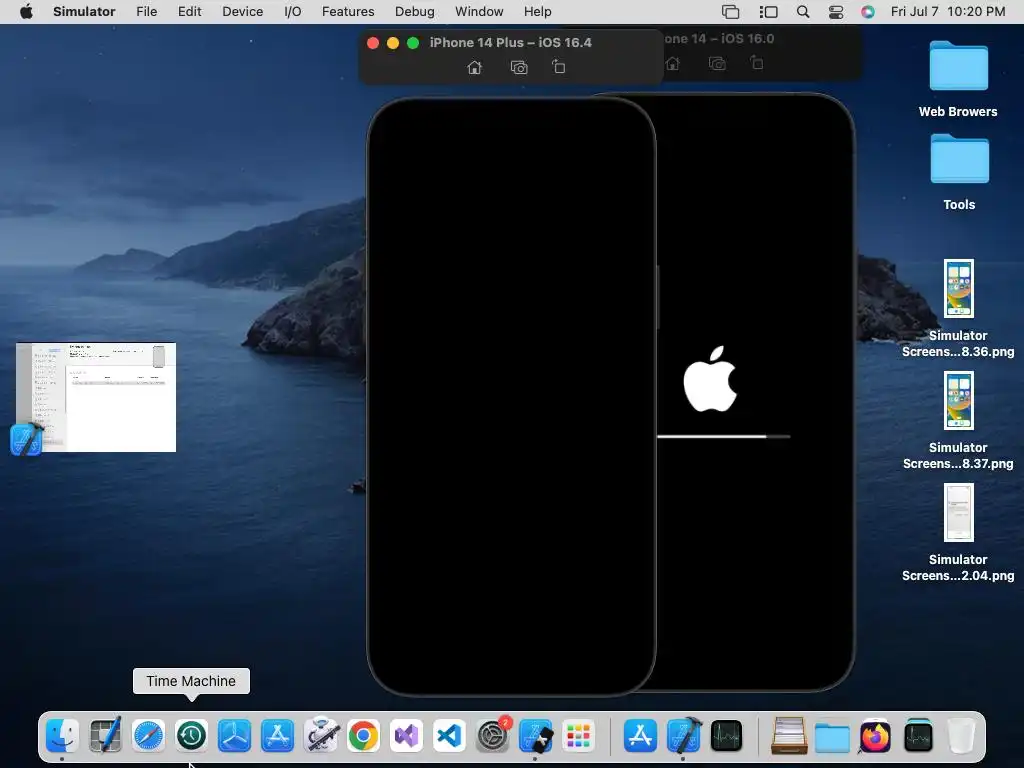Open Time Machine in the dock
The width and height of the screenshot is (1024, 768).
pos(191,736)
